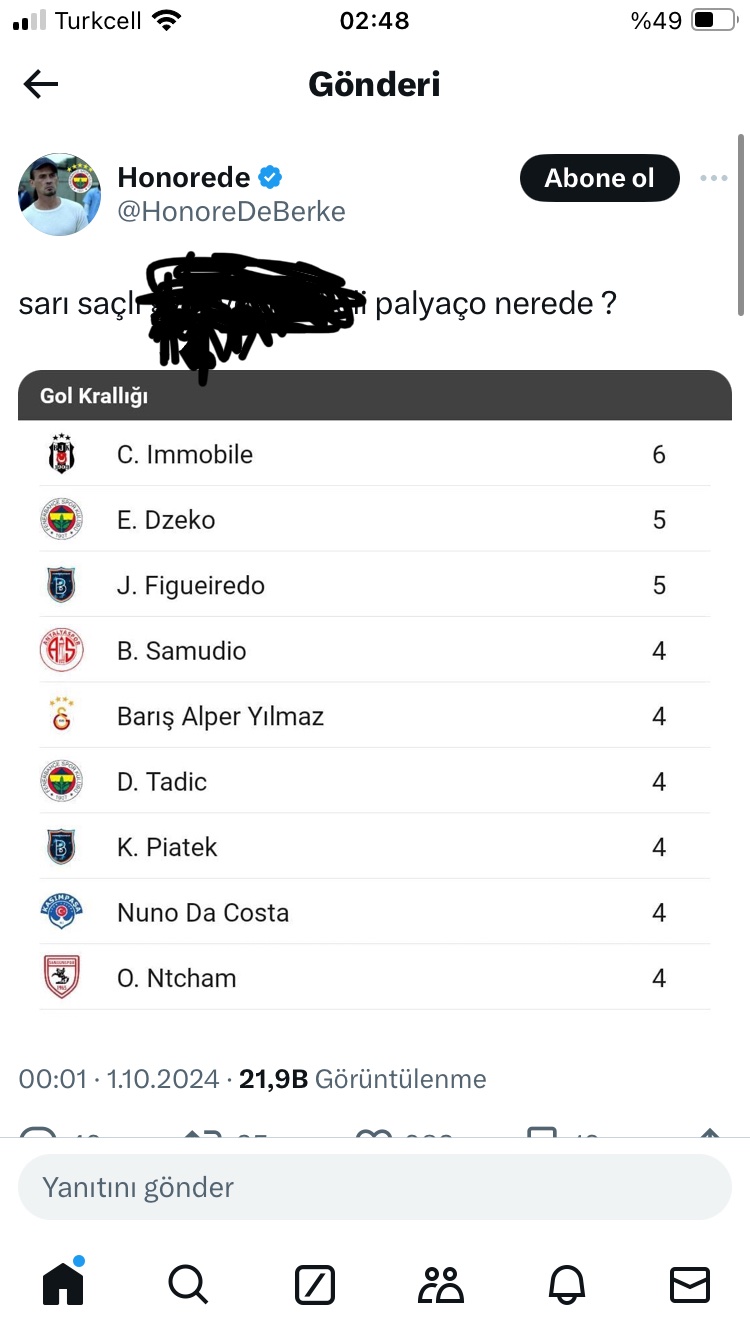Open the @HonoreDeBerke handle link
Screen dimensions: 750x1334
[231, 212]
